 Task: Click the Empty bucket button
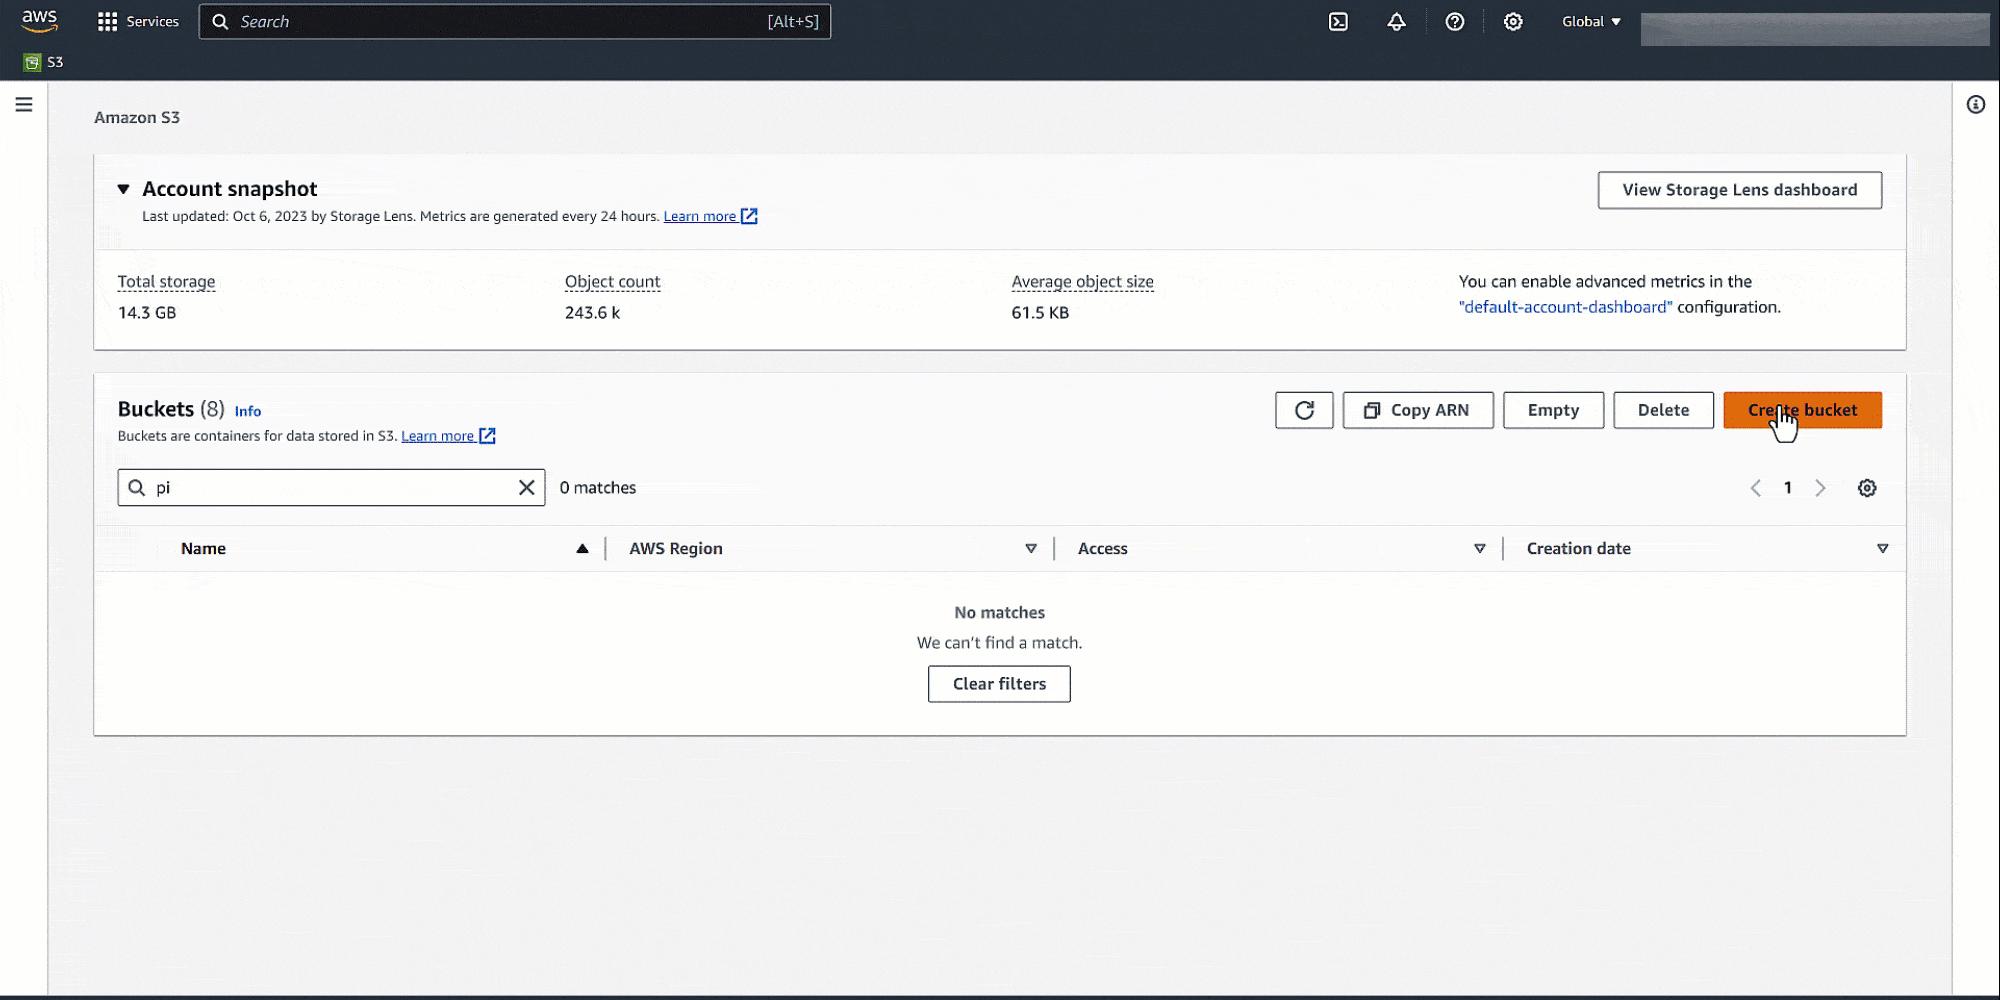pos(1553,410)
